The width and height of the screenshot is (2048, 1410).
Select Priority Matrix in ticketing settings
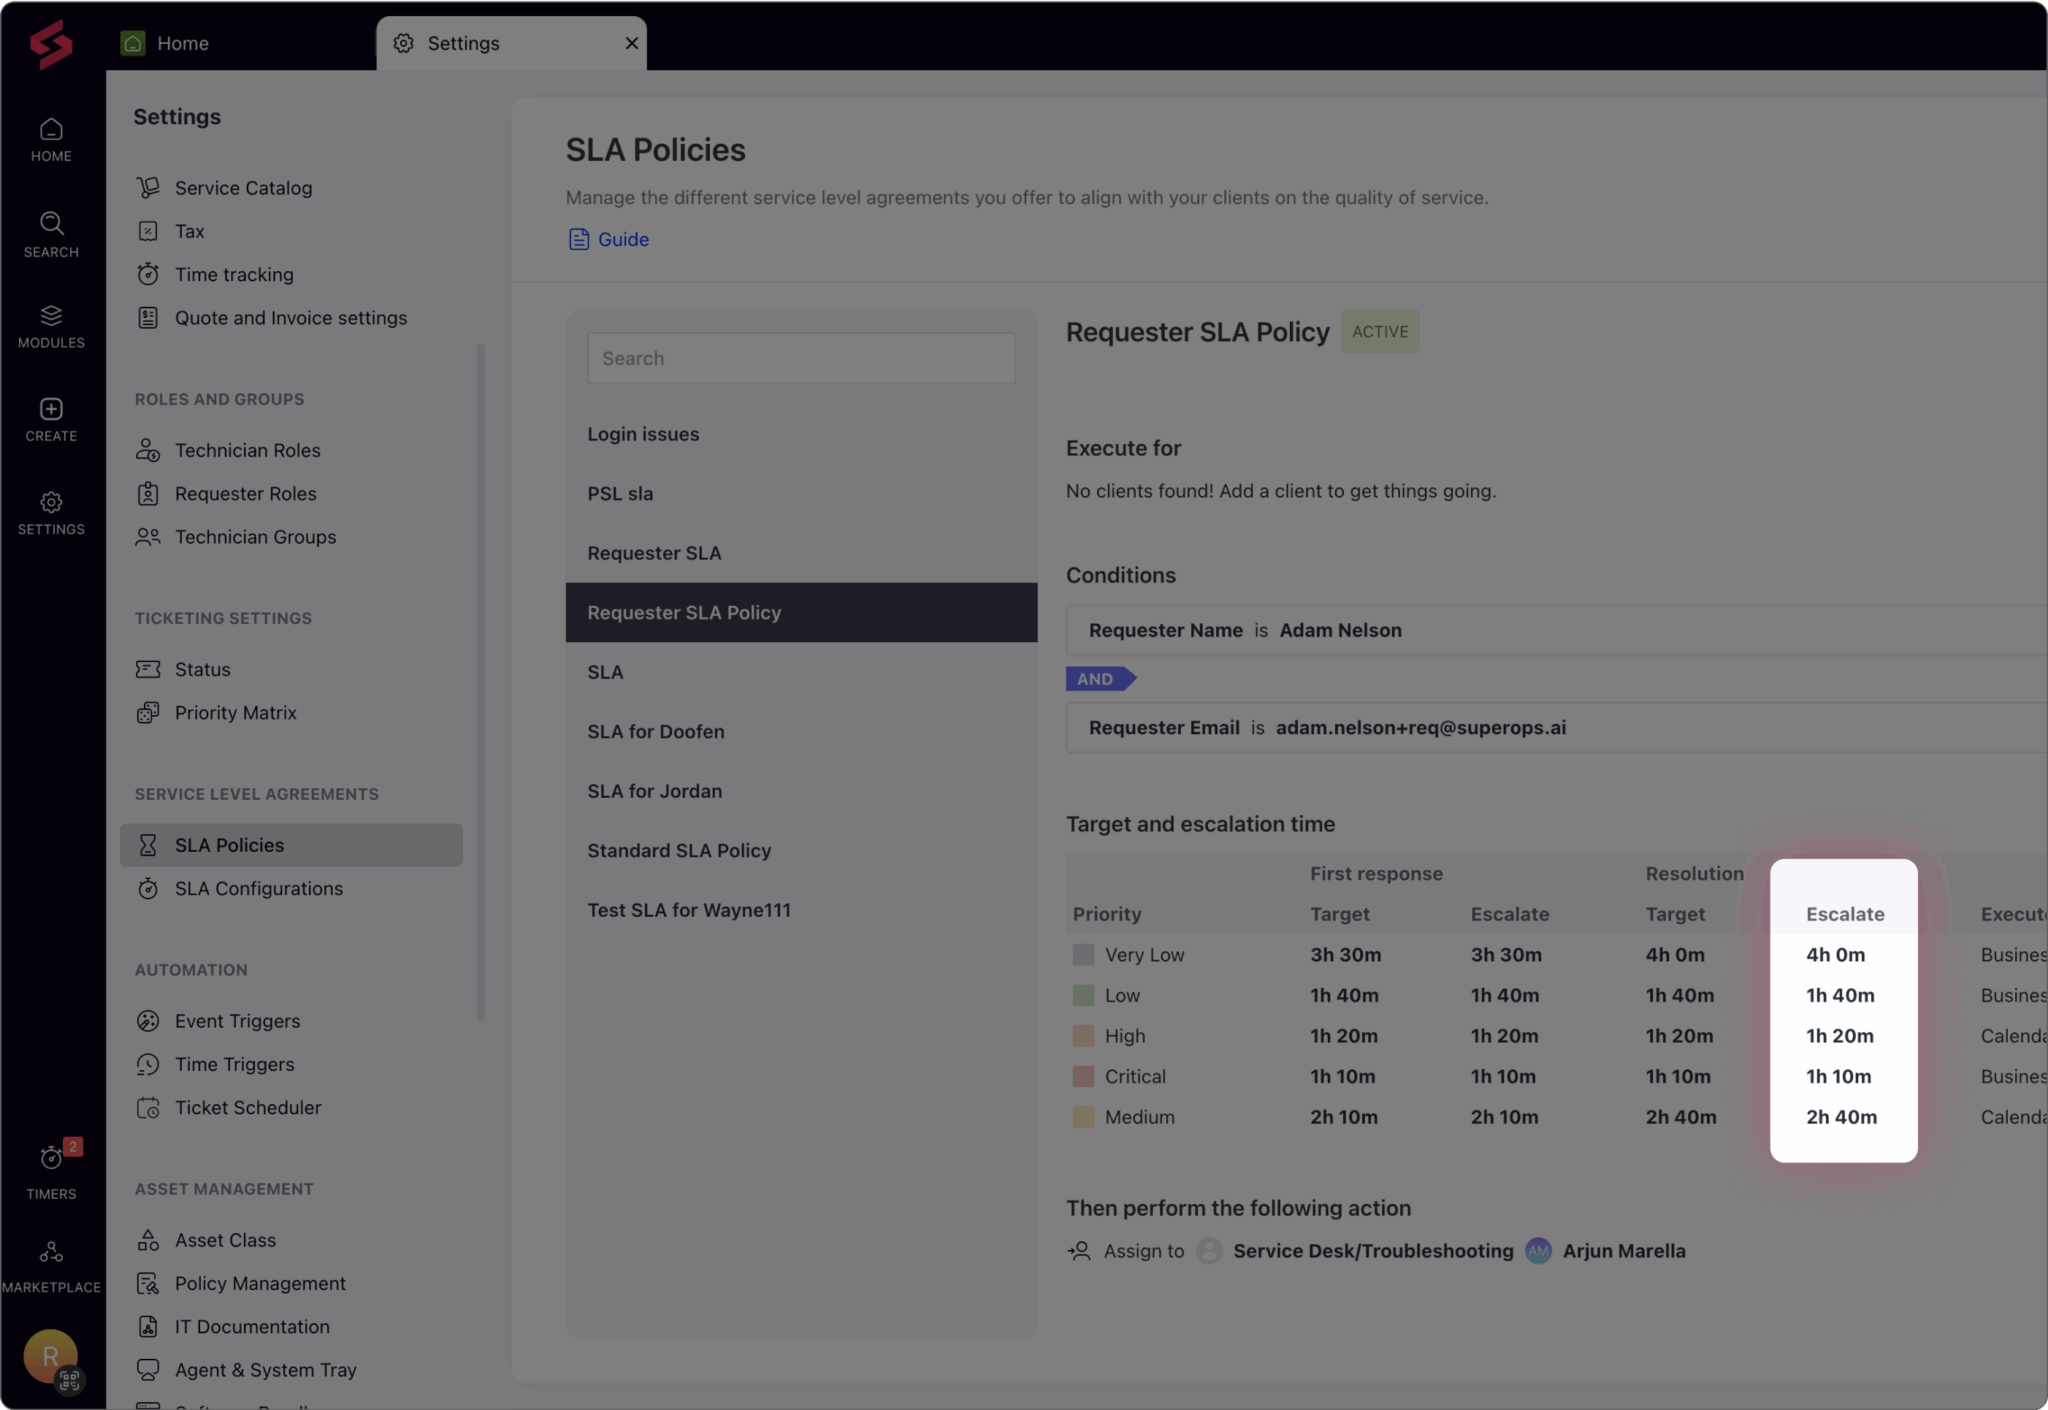coord(235,712)
